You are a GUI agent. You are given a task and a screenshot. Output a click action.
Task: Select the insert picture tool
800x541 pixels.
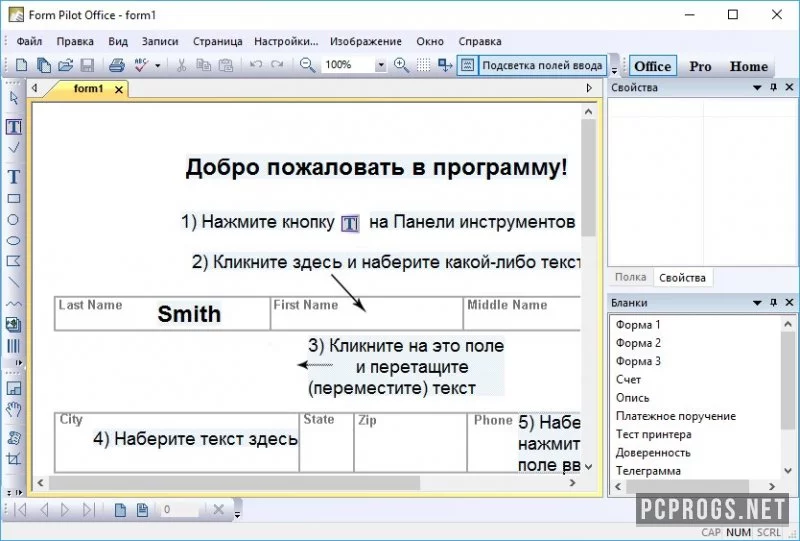(x=13, y=324)
